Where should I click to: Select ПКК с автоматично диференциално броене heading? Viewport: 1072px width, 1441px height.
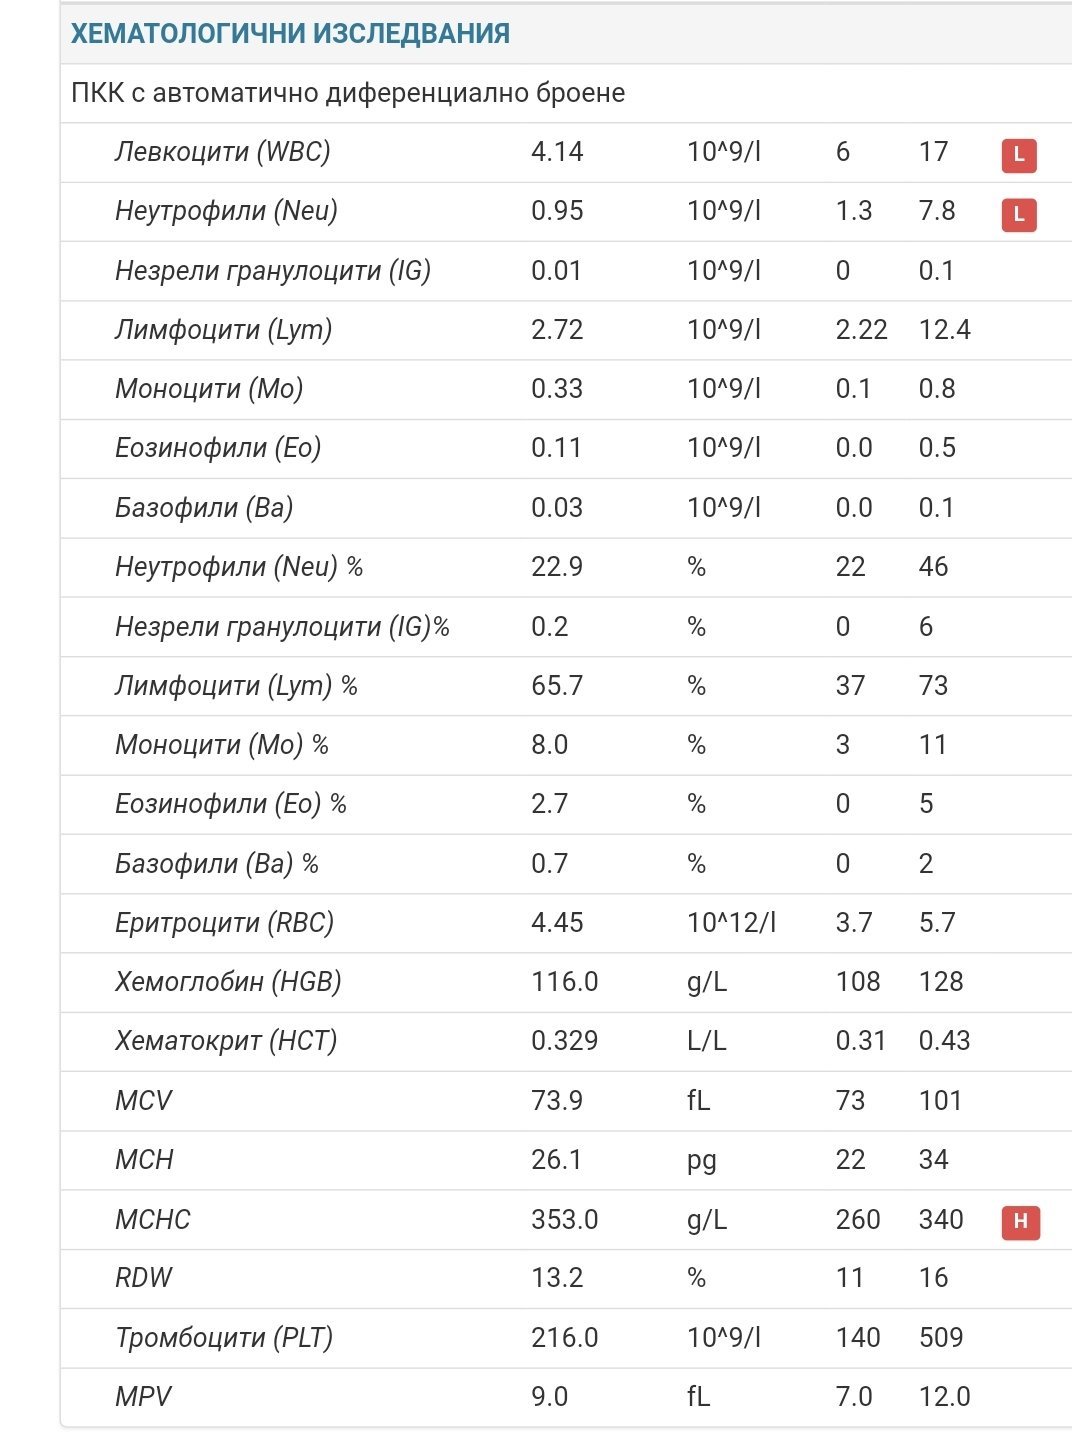click(x=348, y=93)
